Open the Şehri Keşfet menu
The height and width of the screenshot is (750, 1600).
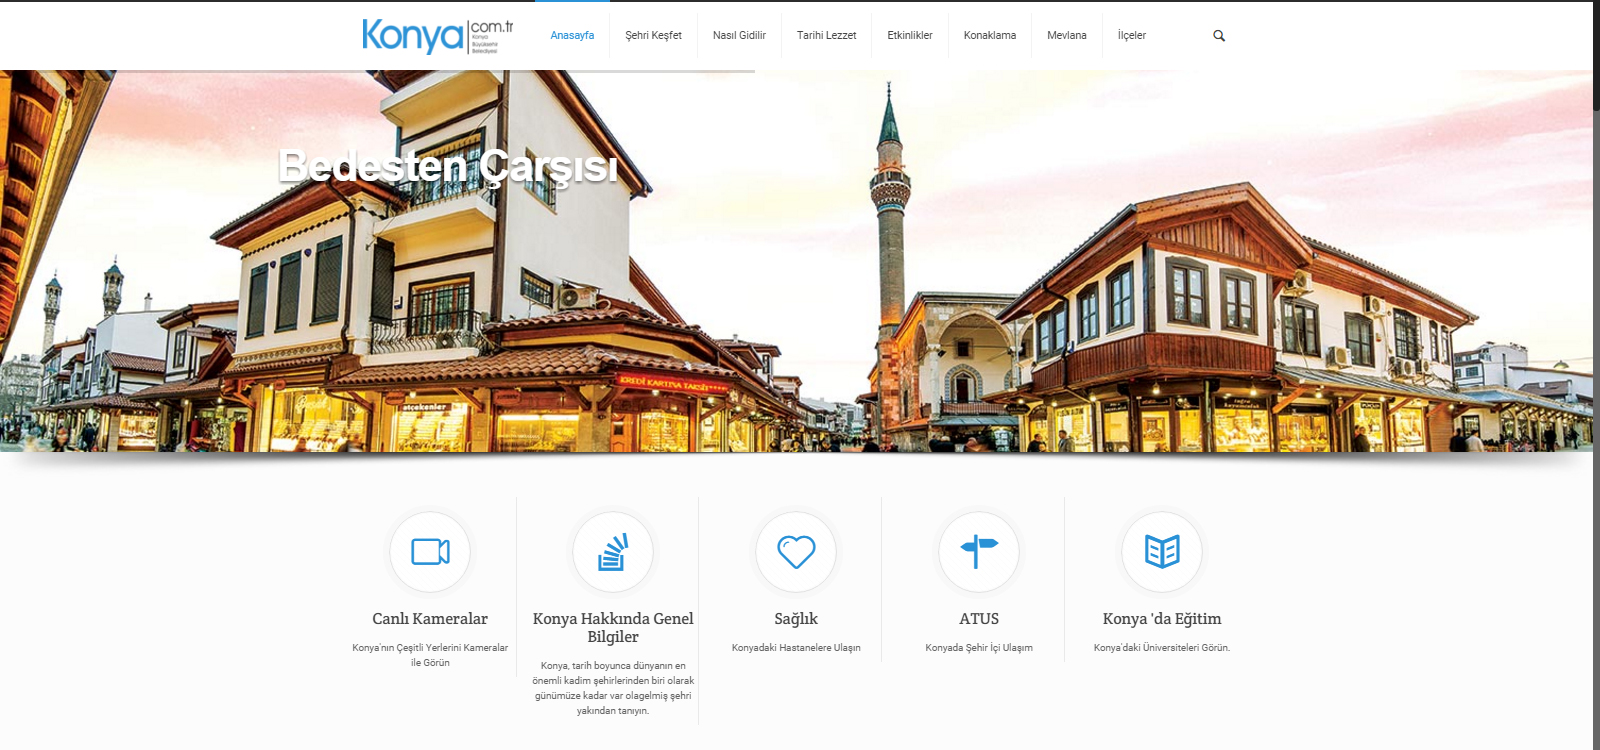pos(653,36)
